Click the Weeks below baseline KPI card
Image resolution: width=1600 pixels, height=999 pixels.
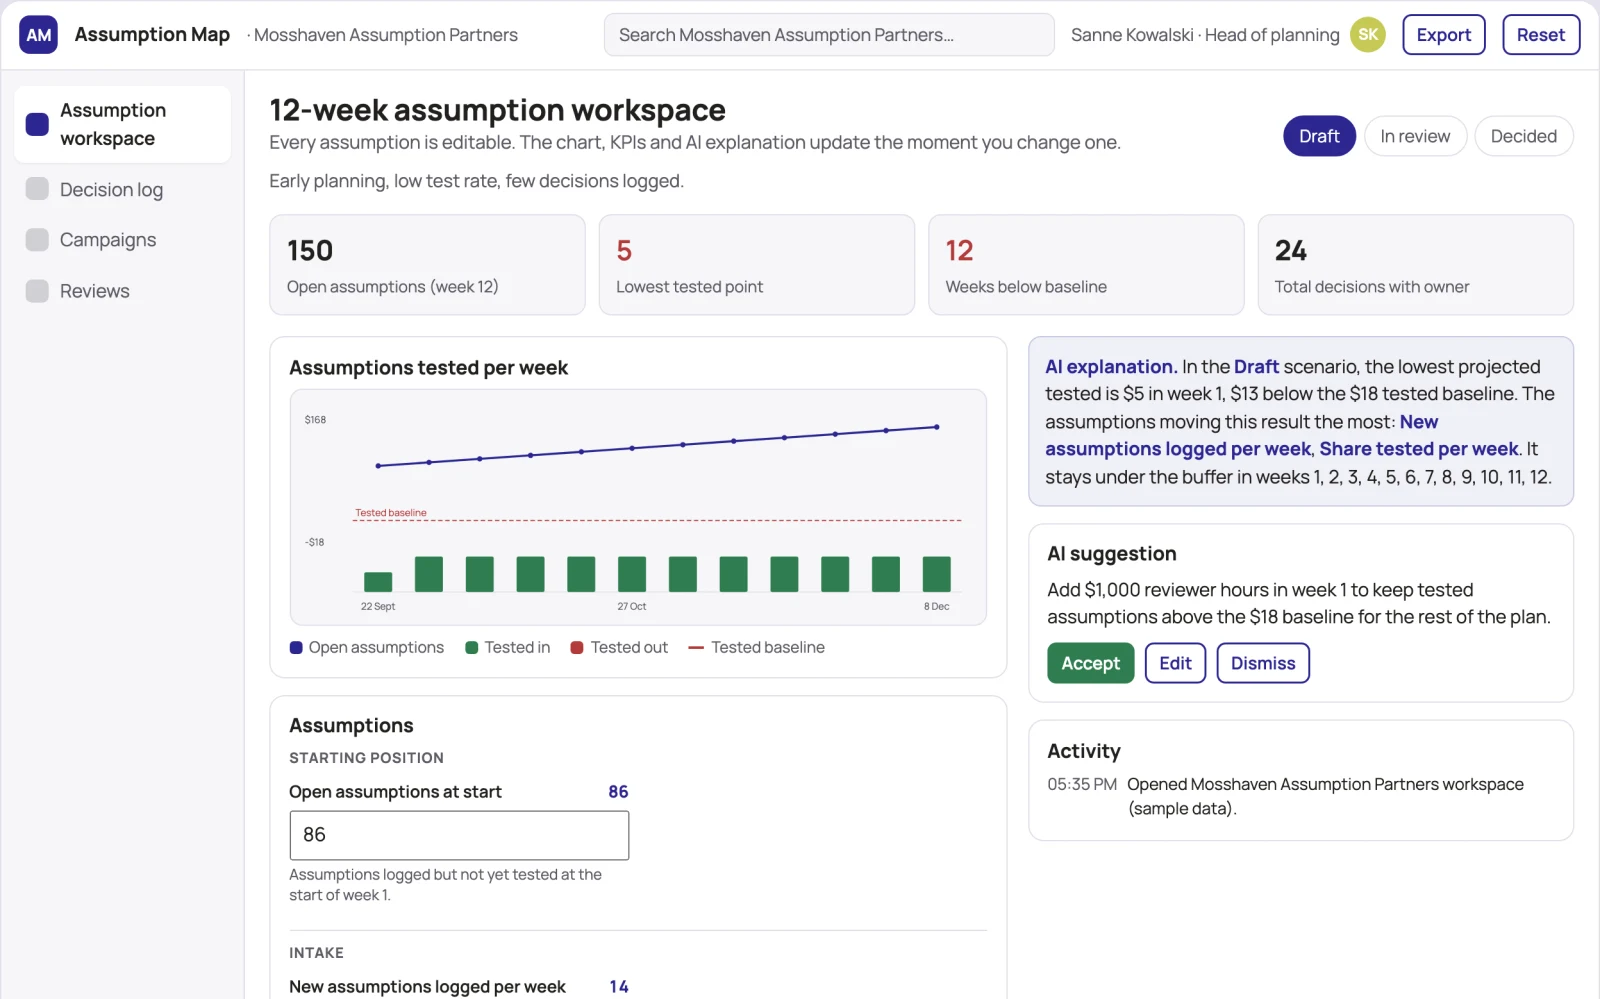tap(1086, 265)
